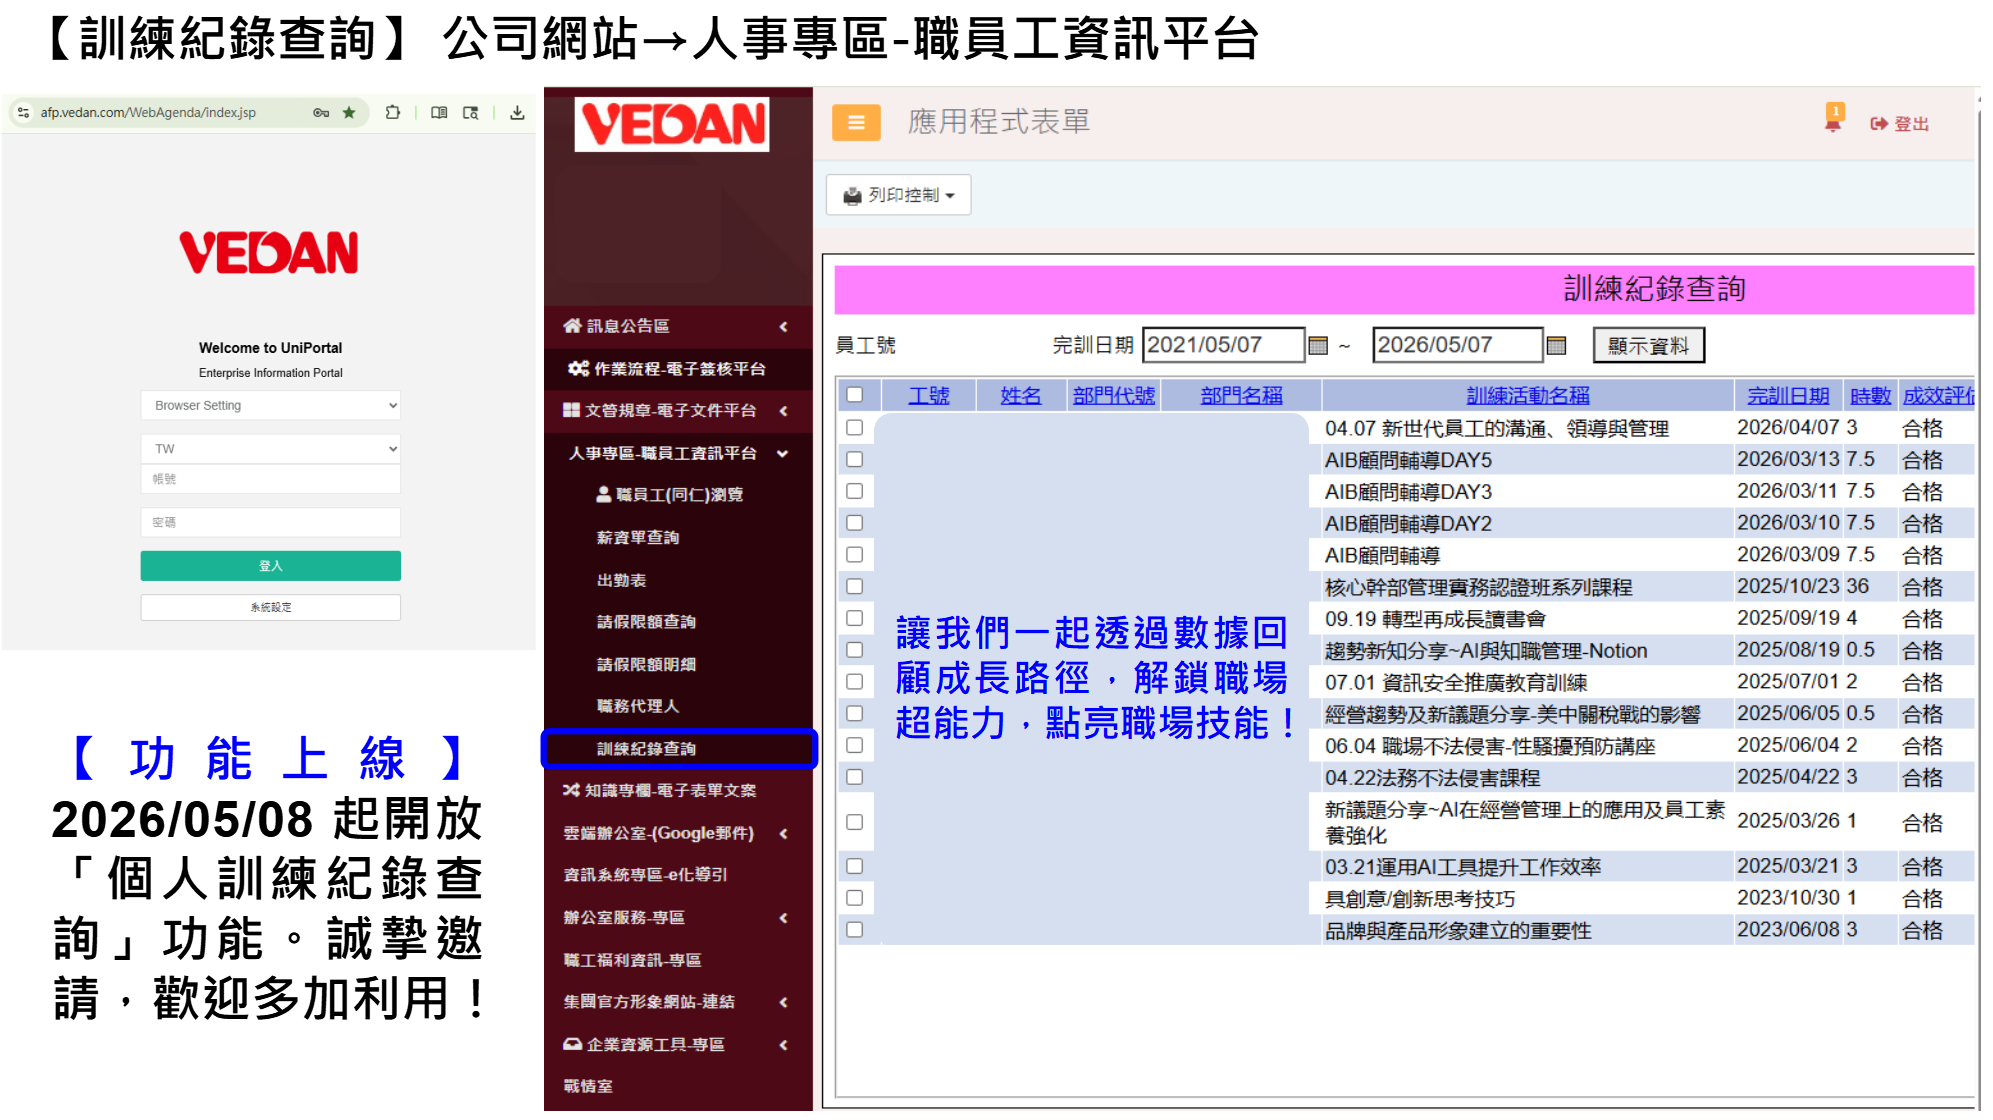Click the end date field 2026/05/07
This screenshot has height=1120, width=1993.
click(1457, 345)
